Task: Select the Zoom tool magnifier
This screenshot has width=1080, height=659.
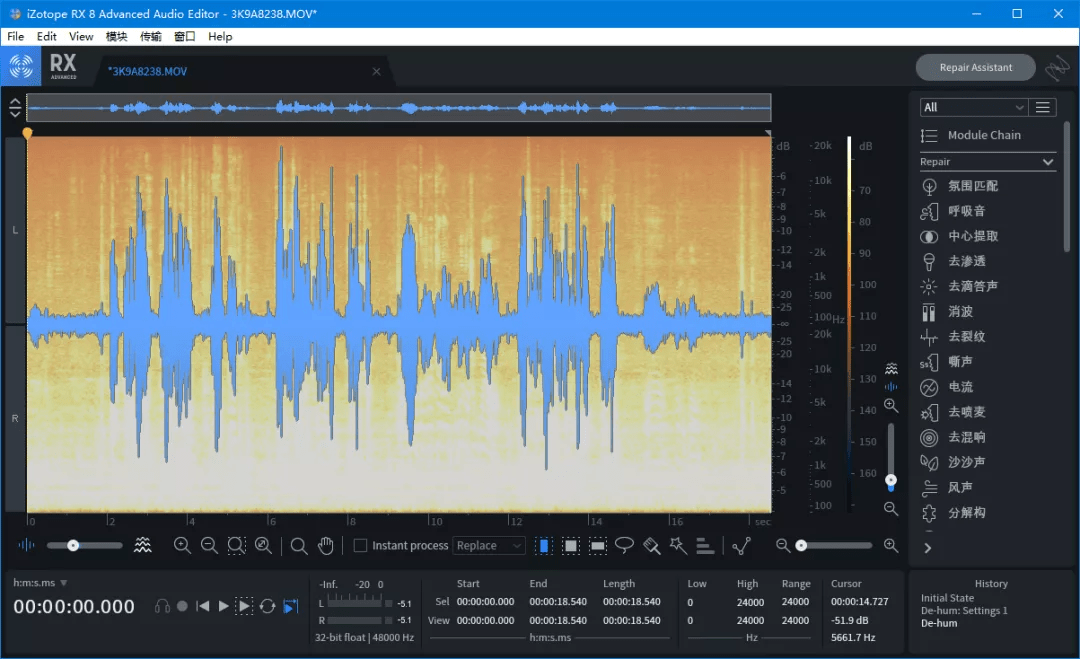Action: [x=299, y=546]
